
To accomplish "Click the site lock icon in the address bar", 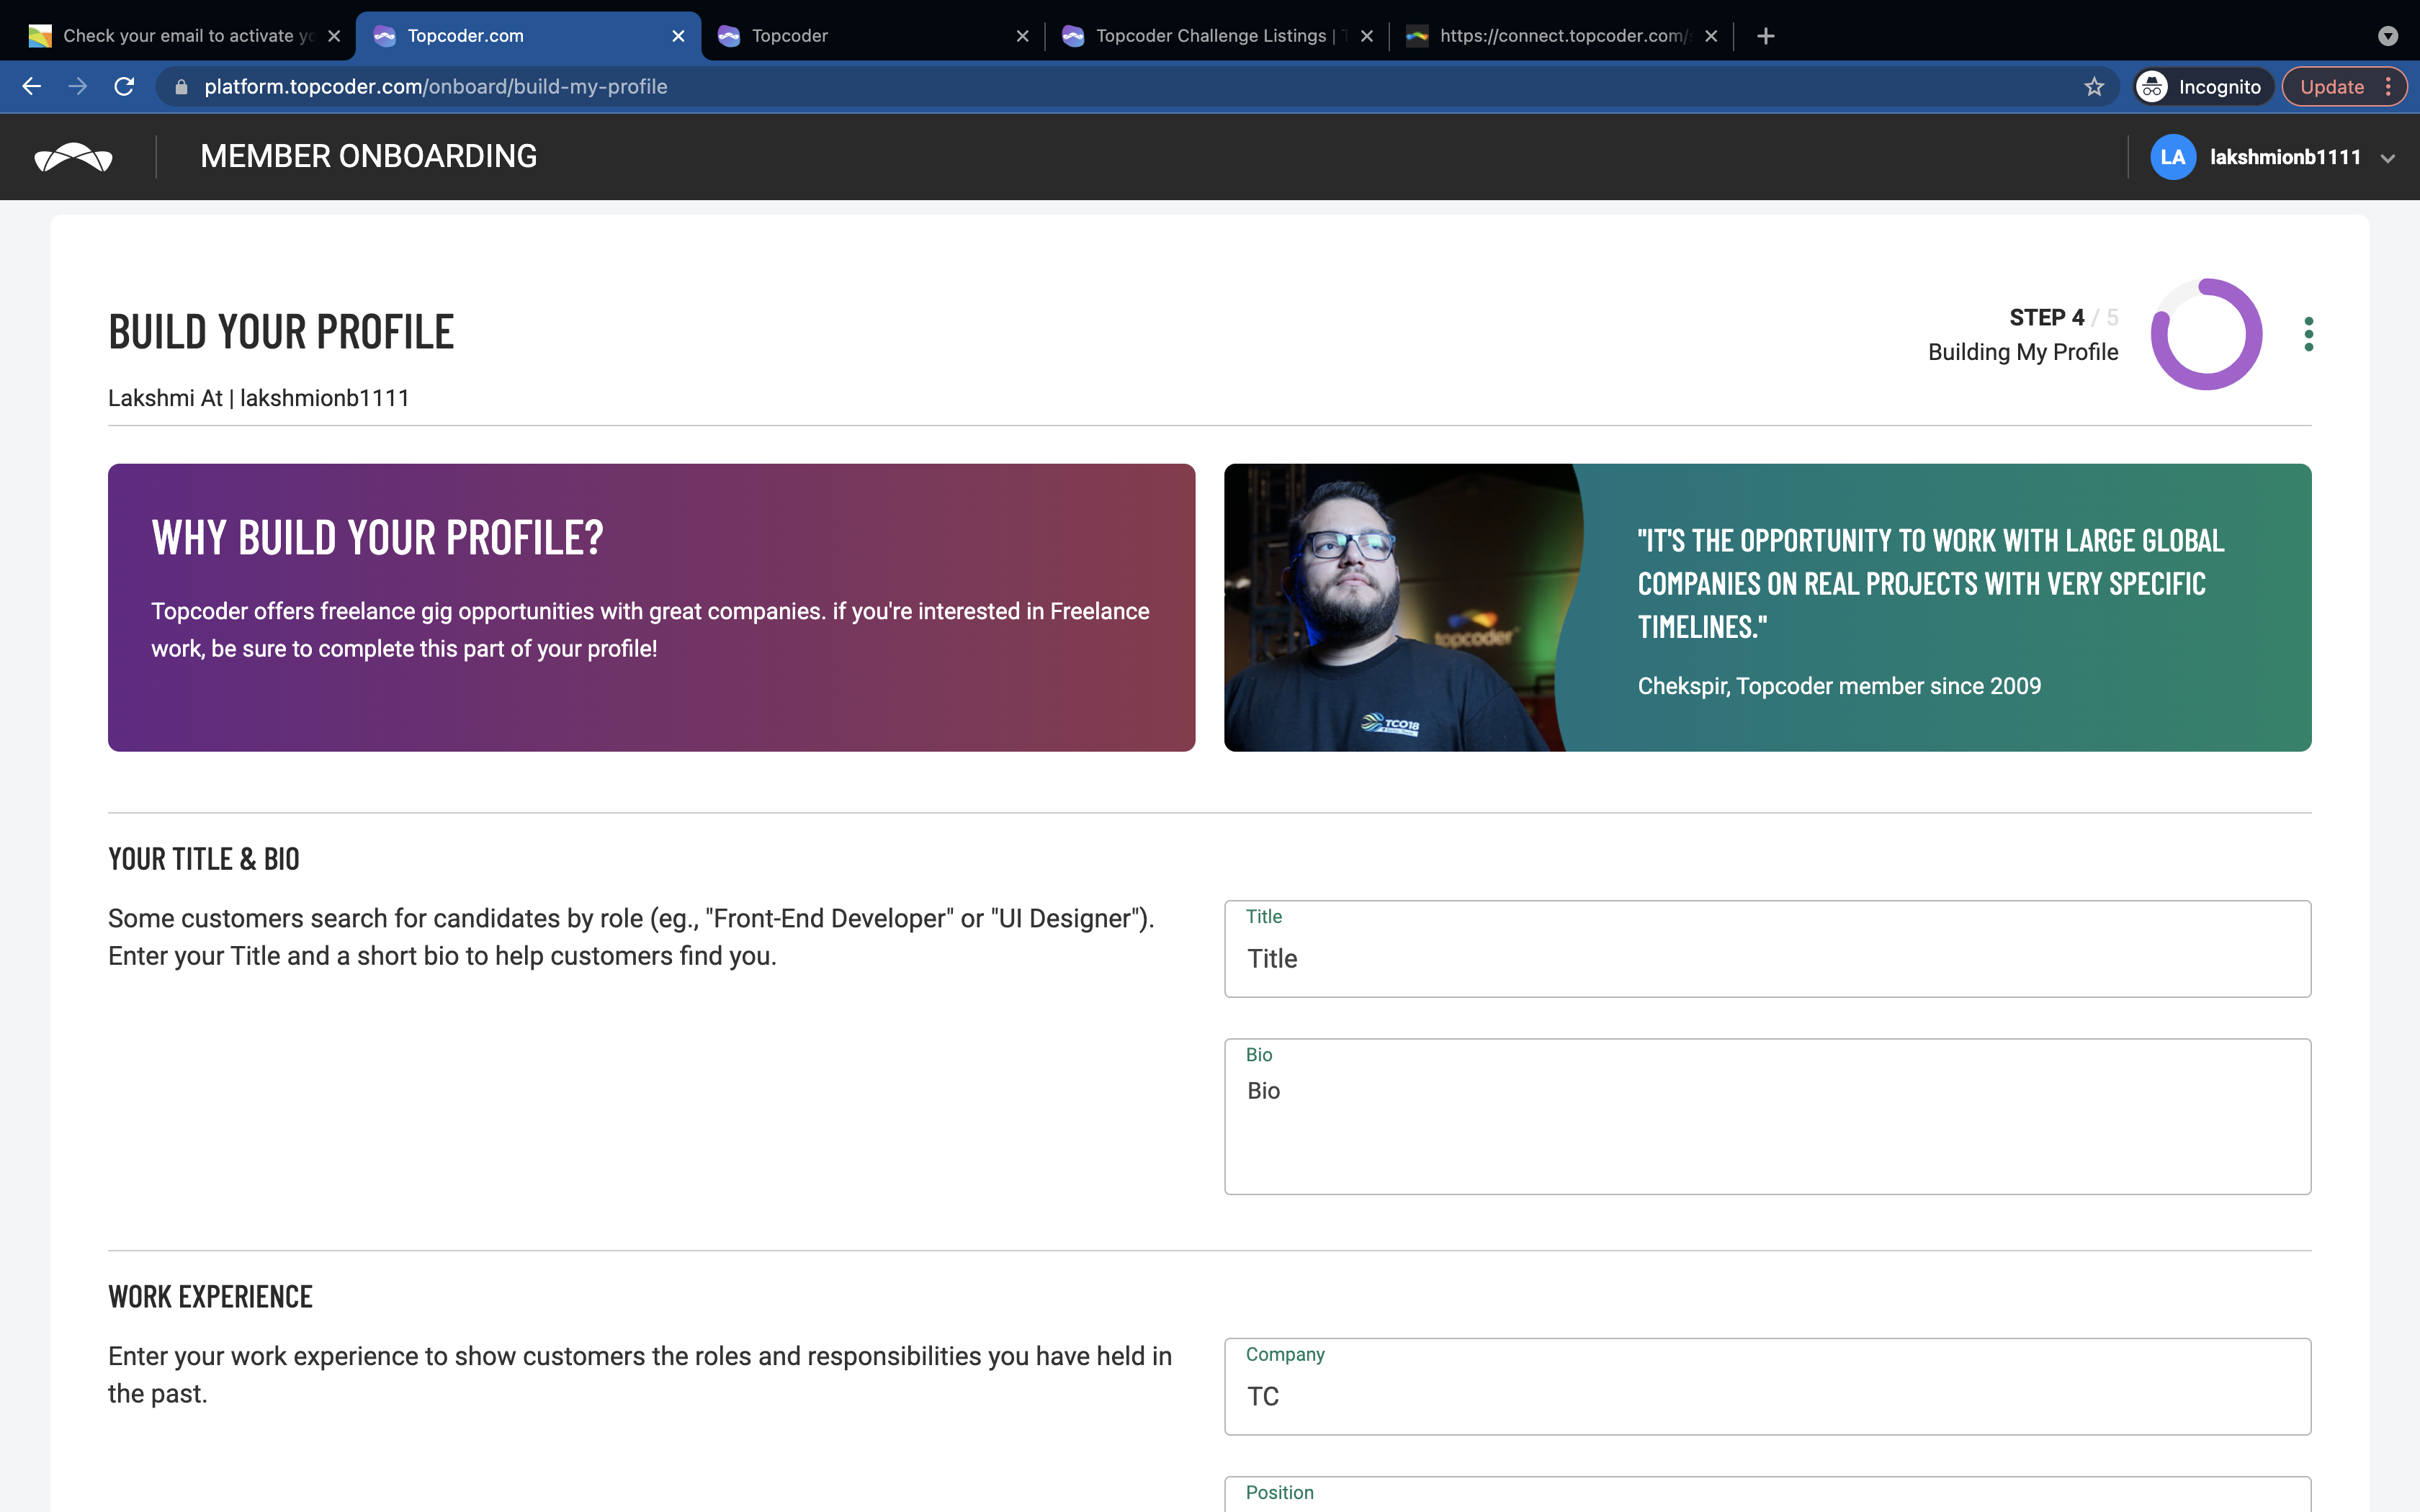I will 181,87.
